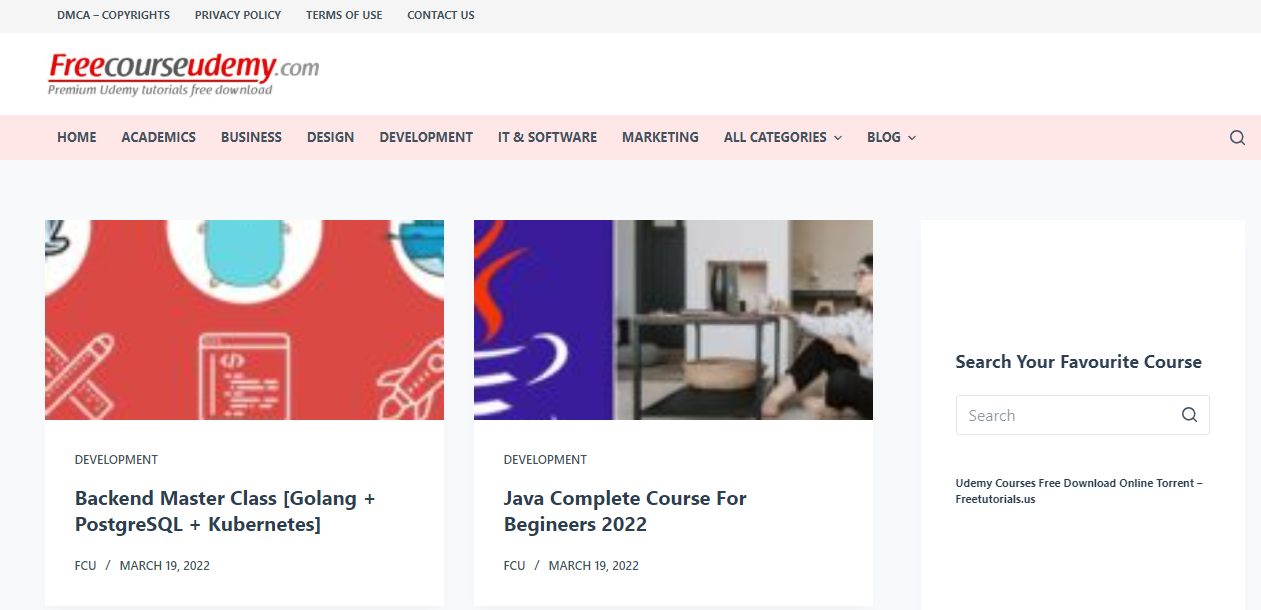Submit search with sidebar magnifier icon

(x=1189, y=415)
